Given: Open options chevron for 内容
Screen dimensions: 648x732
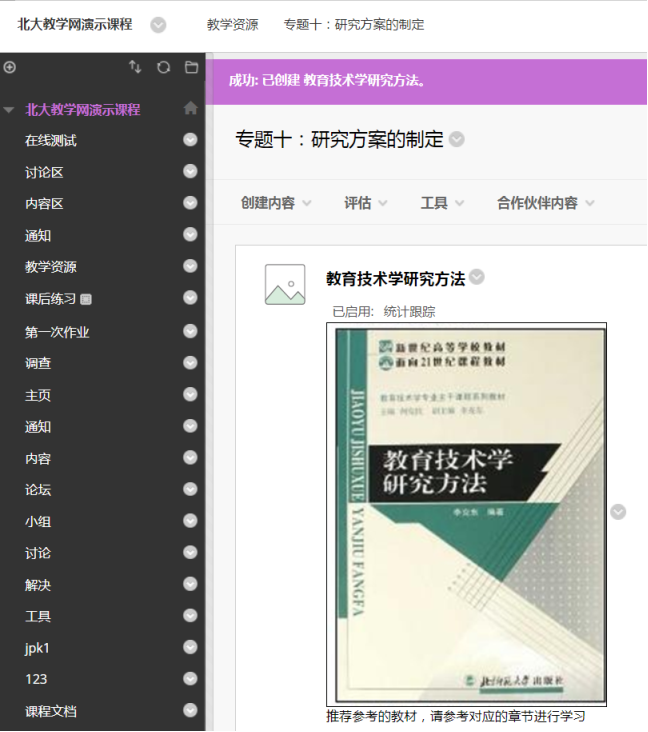Looking at the screenshot, I should (190, 458).
